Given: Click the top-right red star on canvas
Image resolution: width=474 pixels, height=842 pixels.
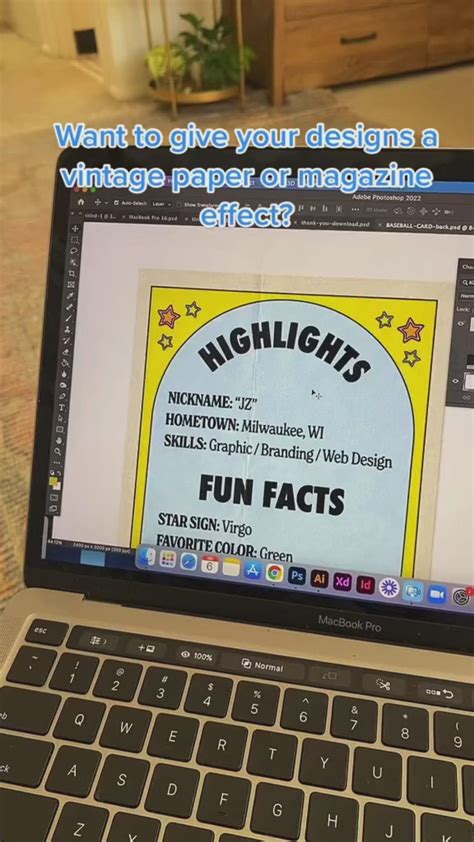Looking at the screenshot, I should 411,329.
